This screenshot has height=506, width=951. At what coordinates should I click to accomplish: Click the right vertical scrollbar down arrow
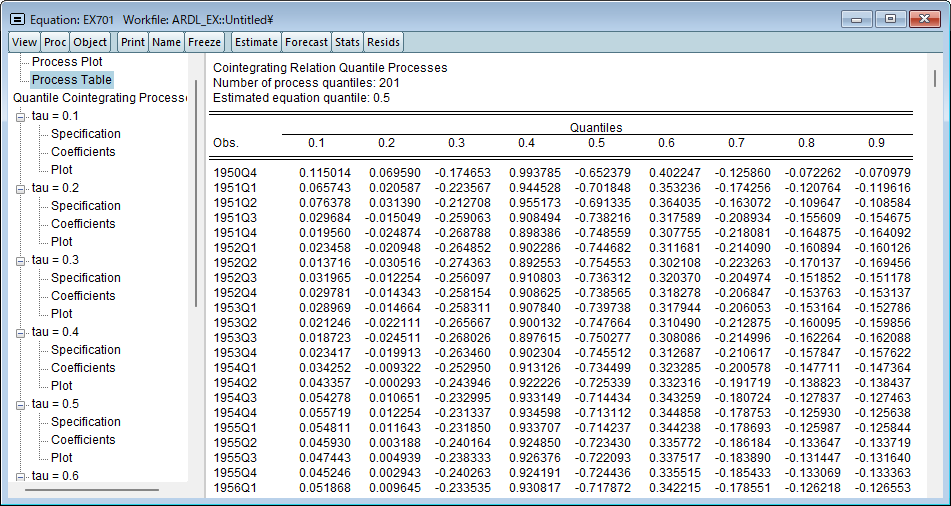pos(937,489)
